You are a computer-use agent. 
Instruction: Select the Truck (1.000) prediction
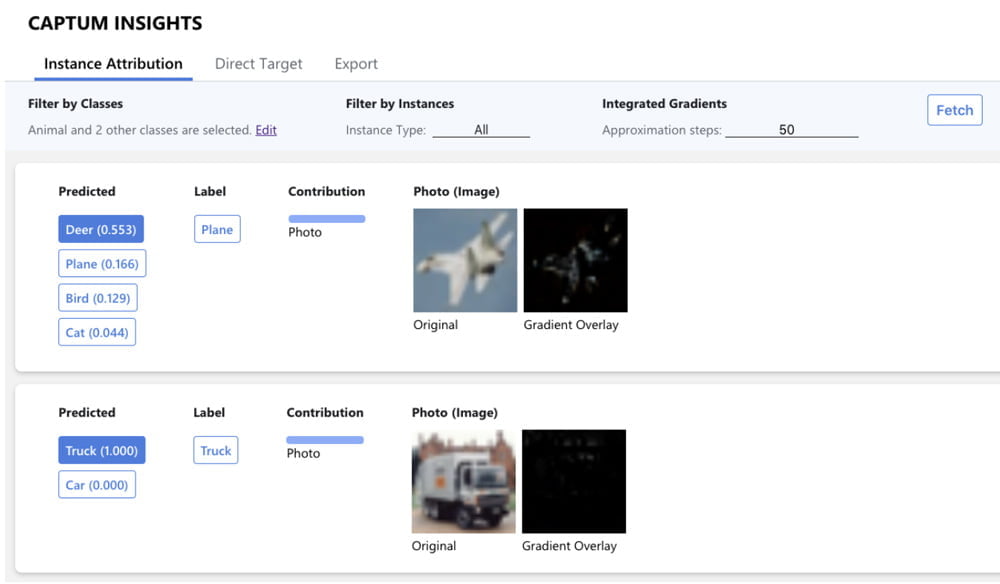102,451
